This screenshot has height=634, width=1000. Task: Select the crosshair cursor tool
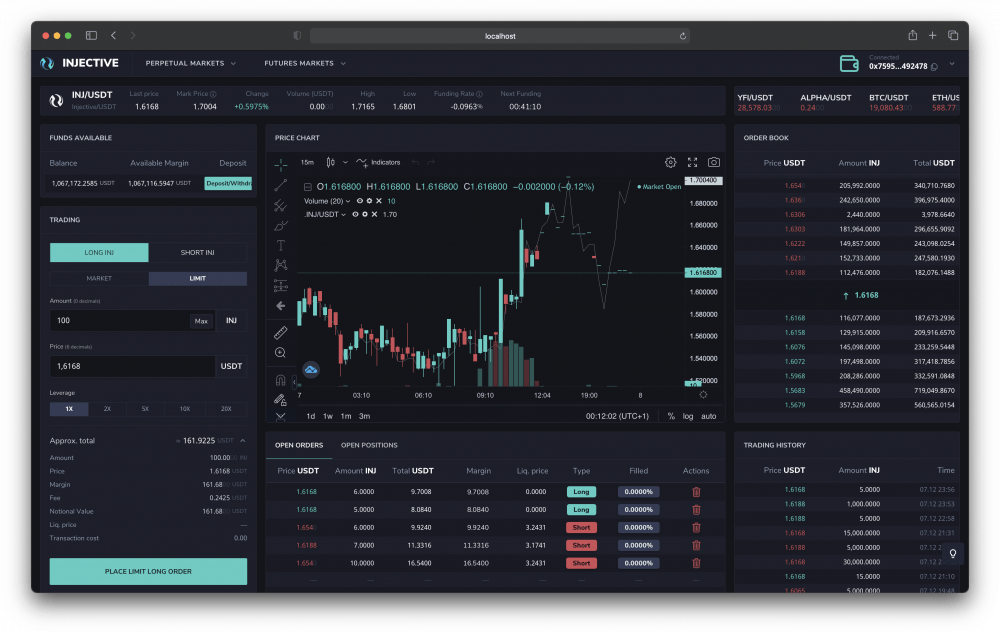281,165
